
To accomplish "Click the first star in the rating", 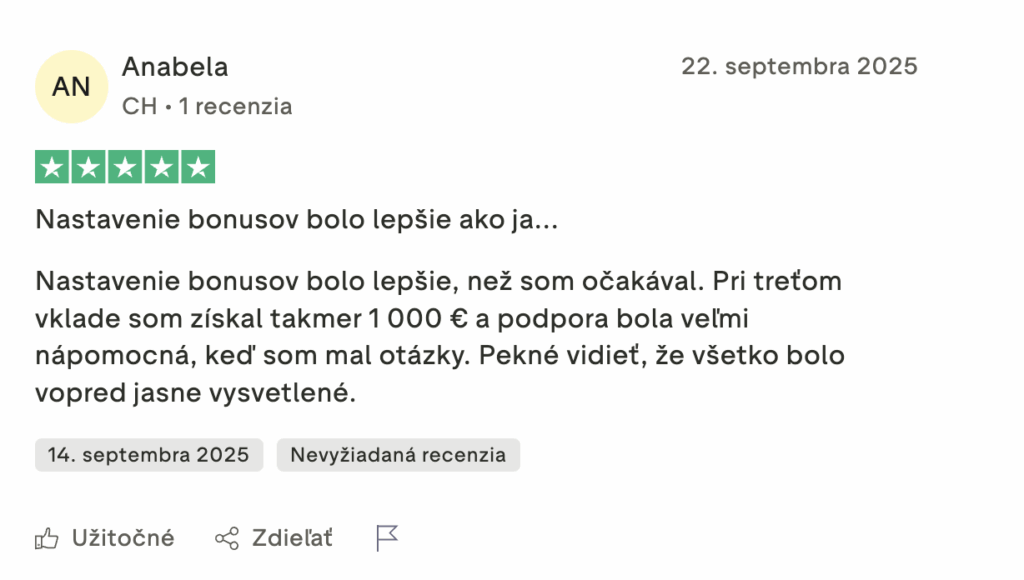I will [52, 168].
